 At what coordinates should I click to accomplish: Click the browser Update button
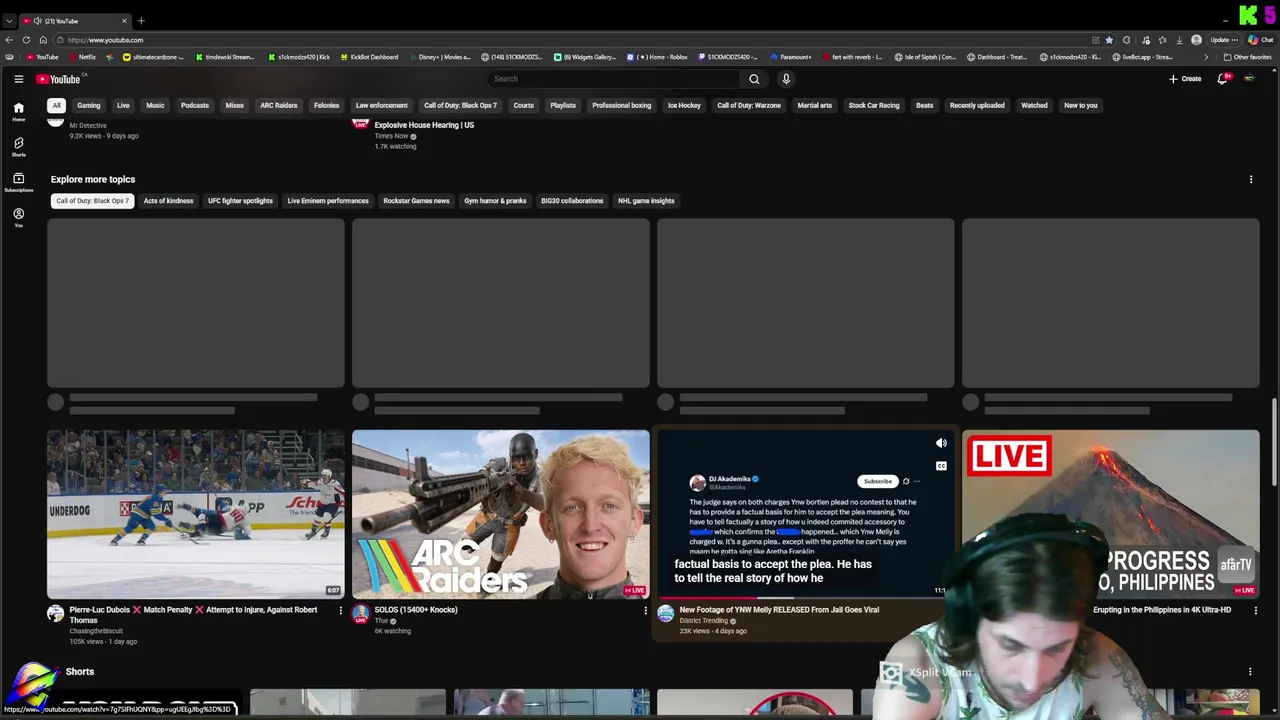click(1223, 40)
